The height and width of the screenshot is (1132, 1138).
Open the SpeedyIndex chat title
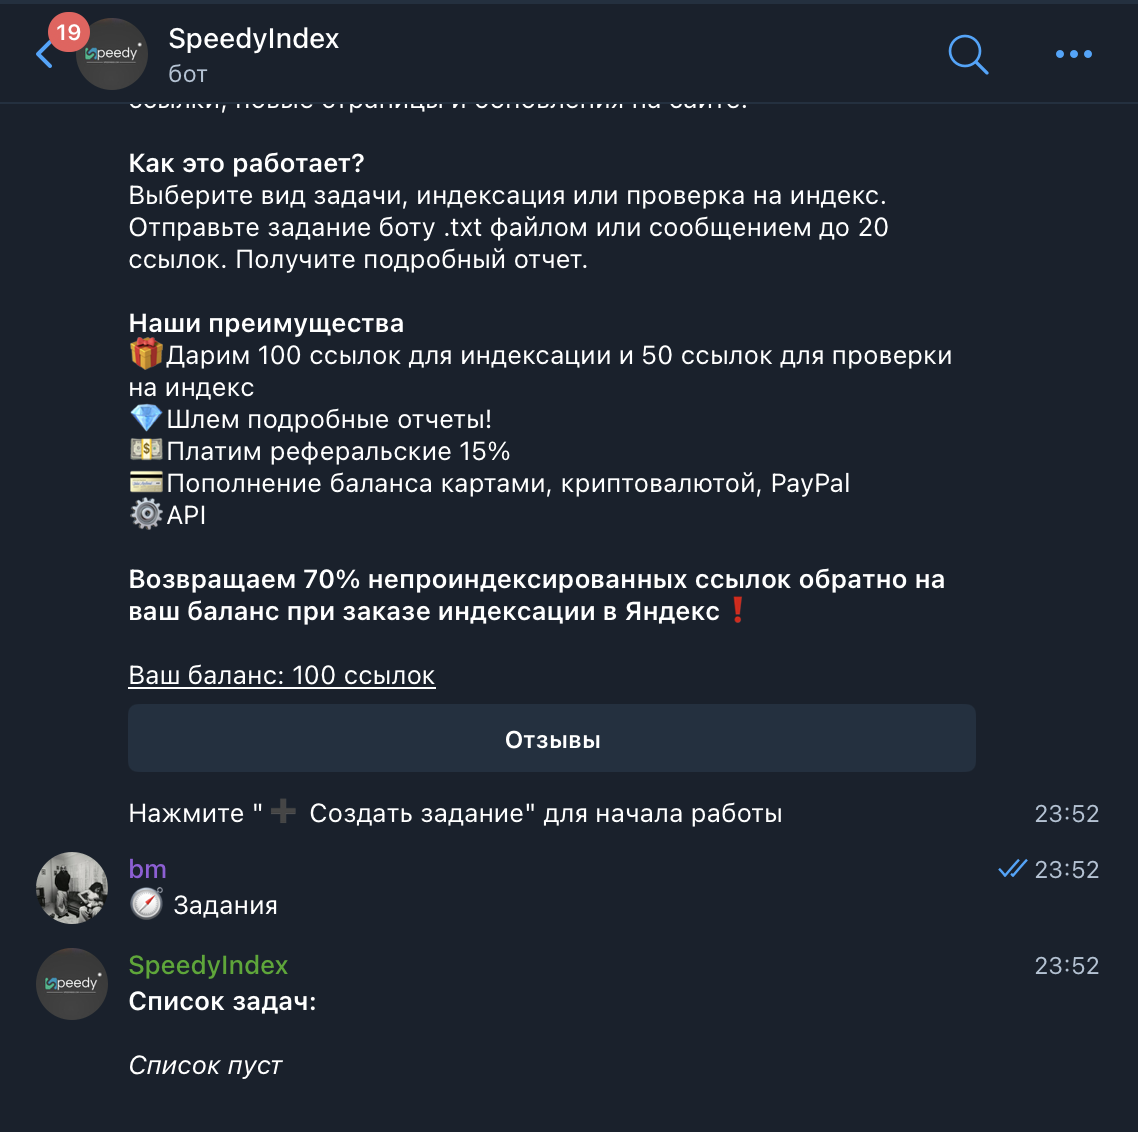tap(253, 38)
